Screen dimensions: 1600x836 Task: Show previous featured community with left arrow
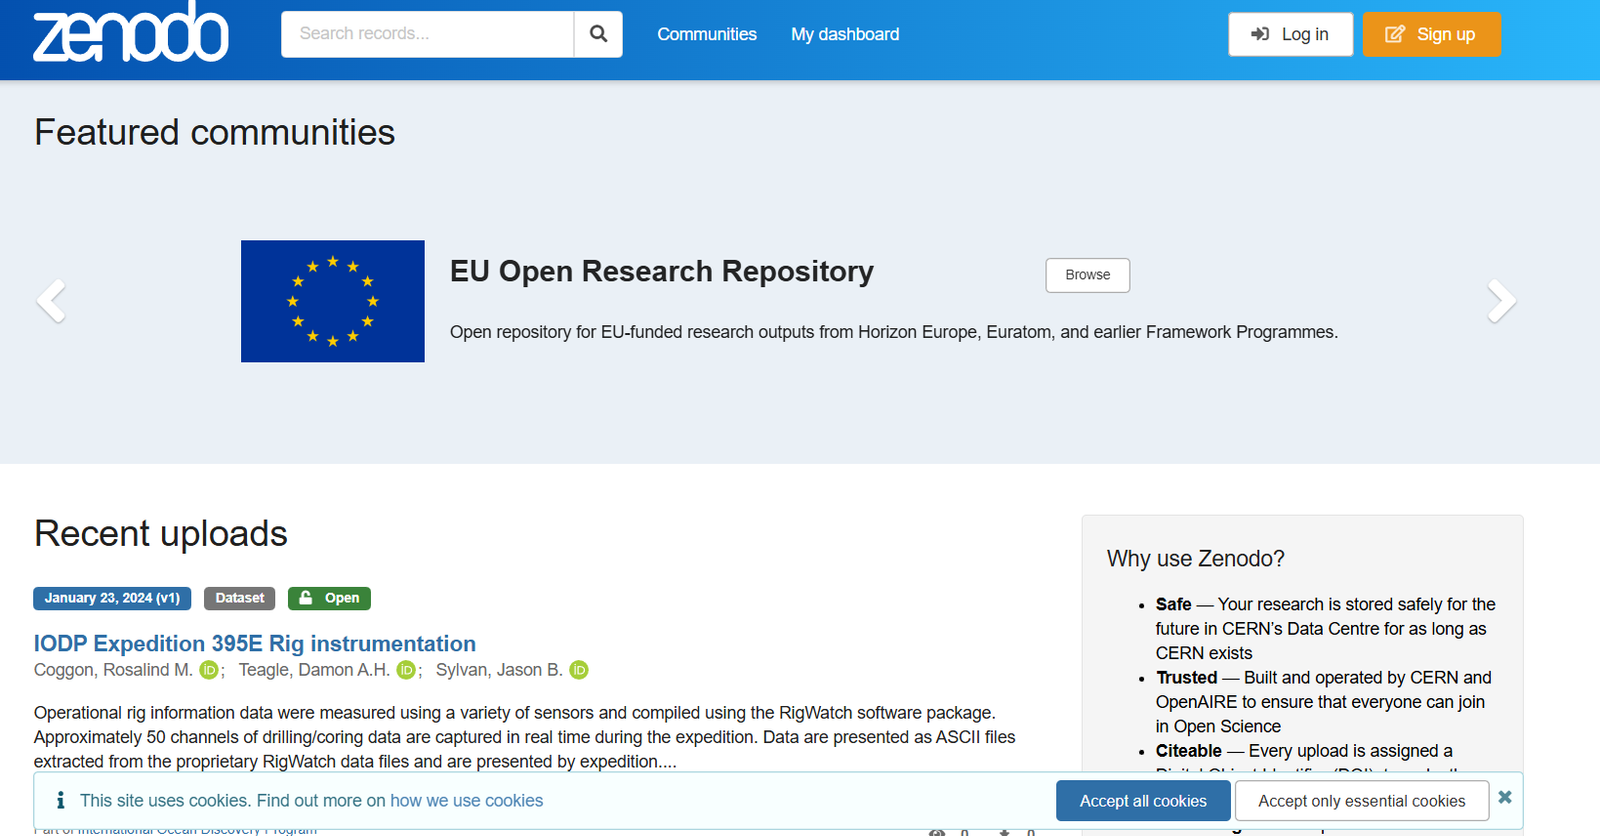coord(51,301)
